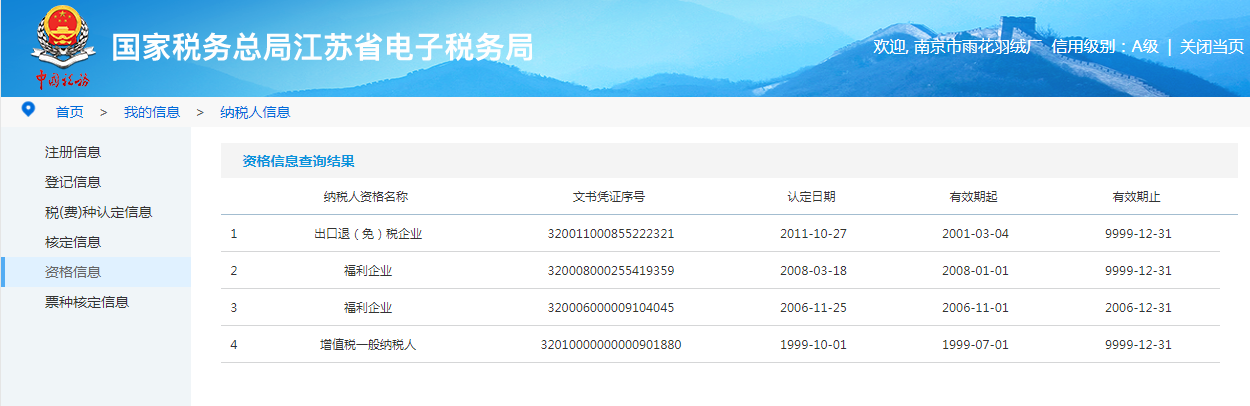
Task: Select the 出口退（免）税企业 row
Action: point(368,234)
